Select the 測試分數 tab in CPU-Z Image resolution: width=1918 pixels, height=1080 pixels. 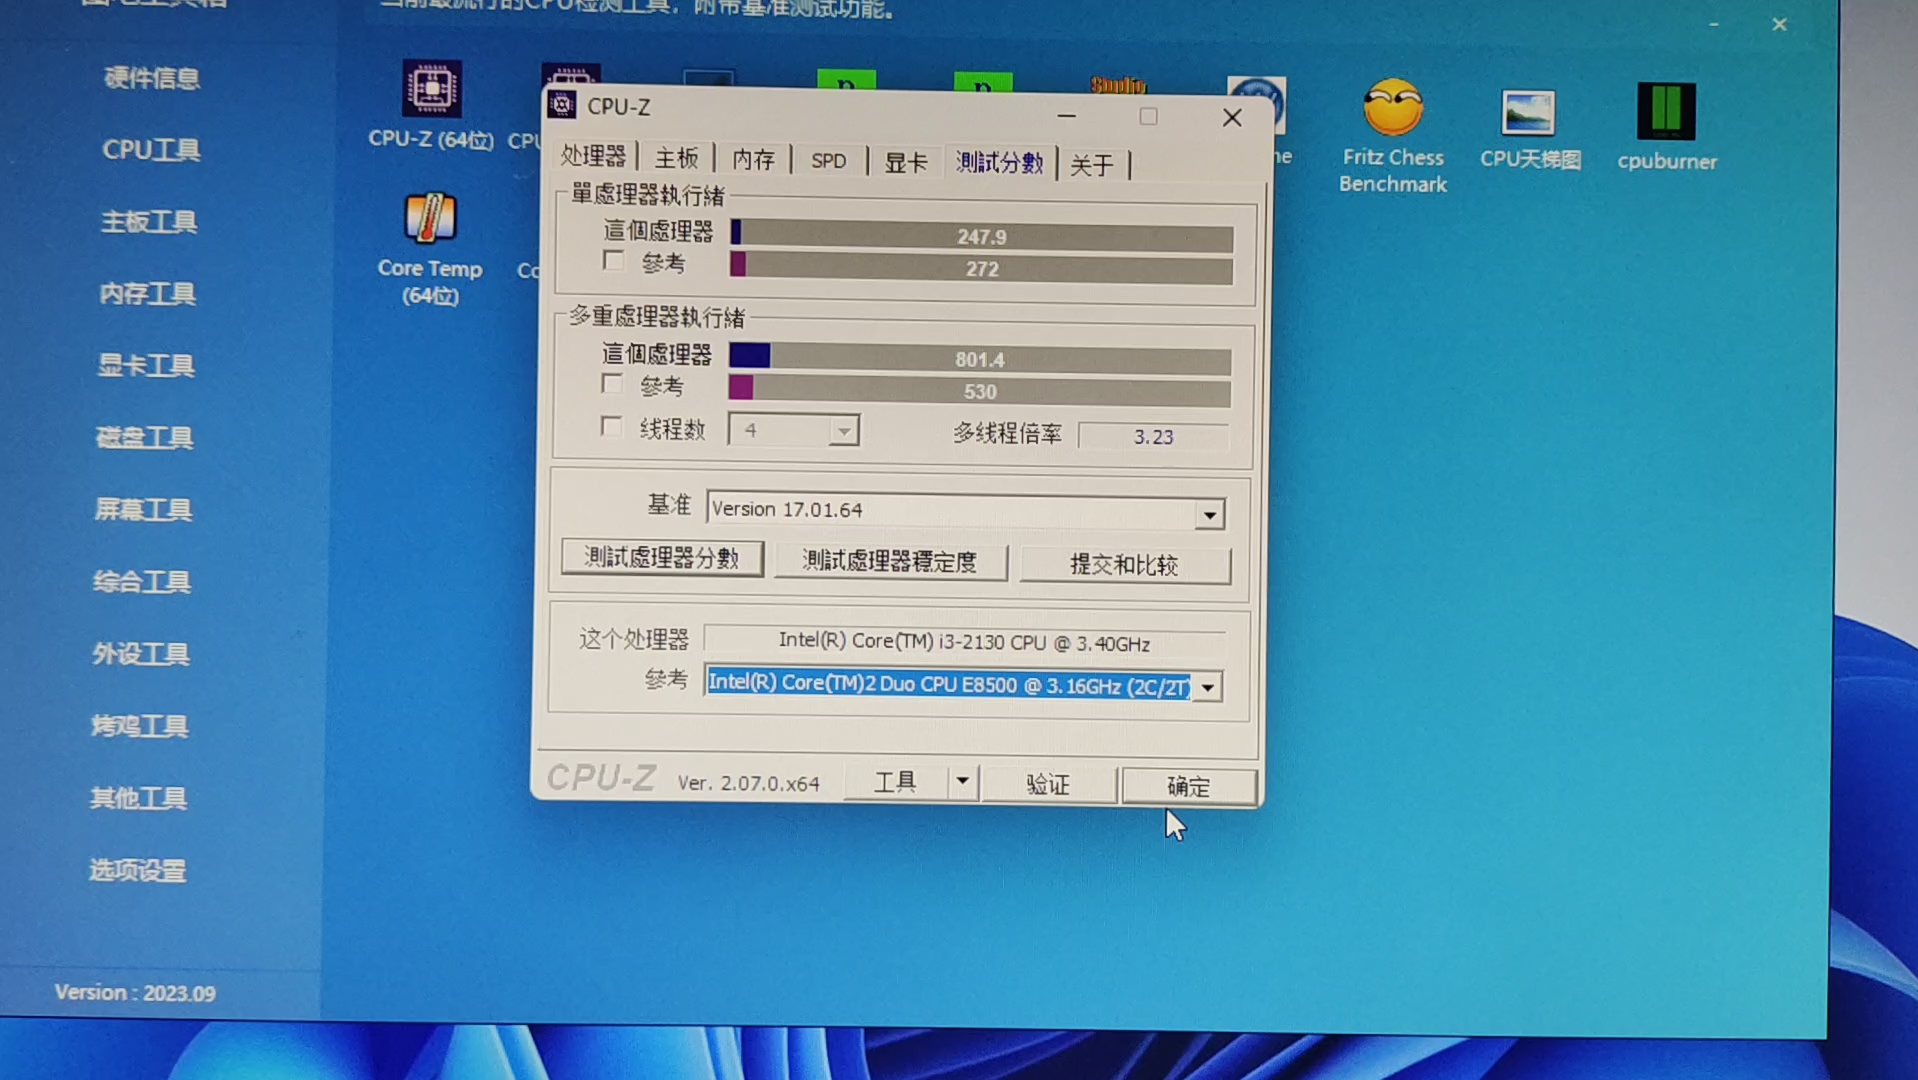(x=999, y=162)
